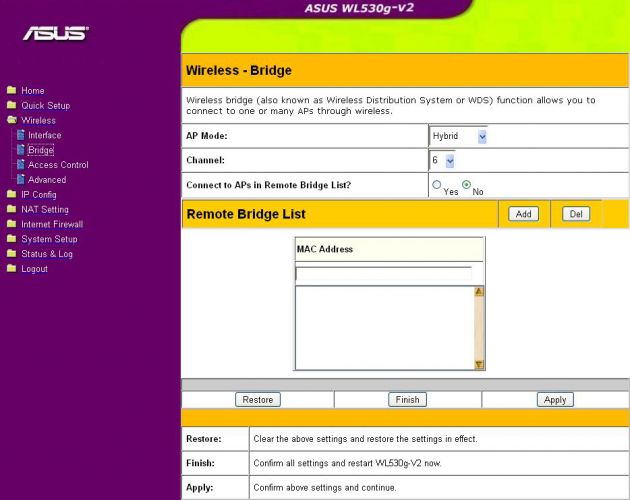Focus the MAC Address input field
The width and height of the screenshot is (630, 500).
coord(383,274)
